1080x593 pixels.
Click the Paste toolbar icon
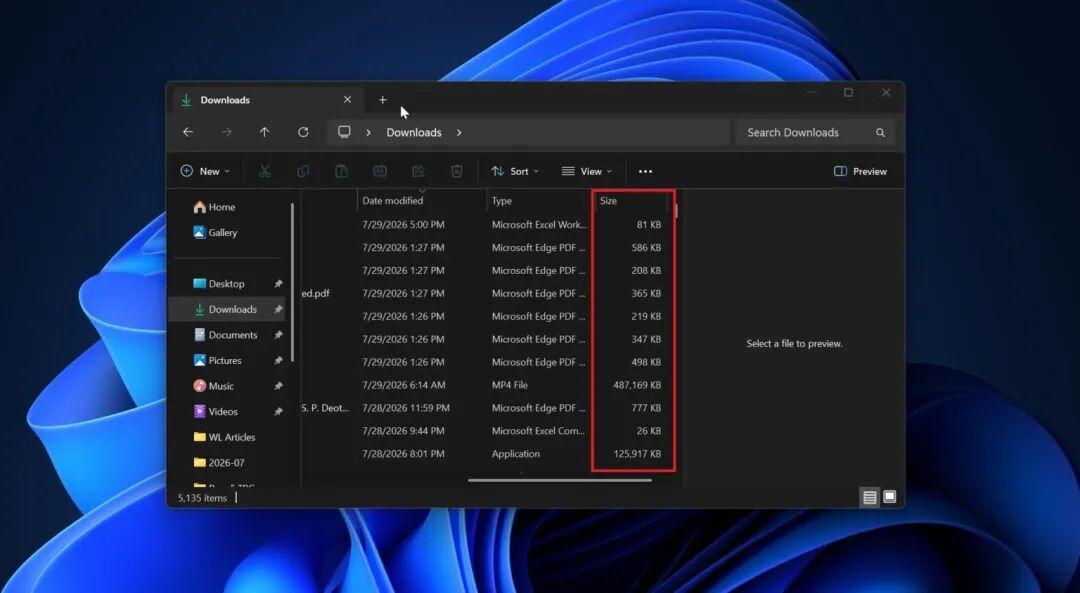pyautogui.click(x=341, y=171)
